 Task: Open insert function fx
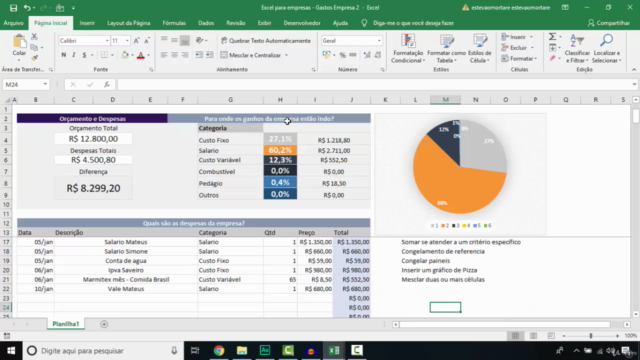(107, 84)
